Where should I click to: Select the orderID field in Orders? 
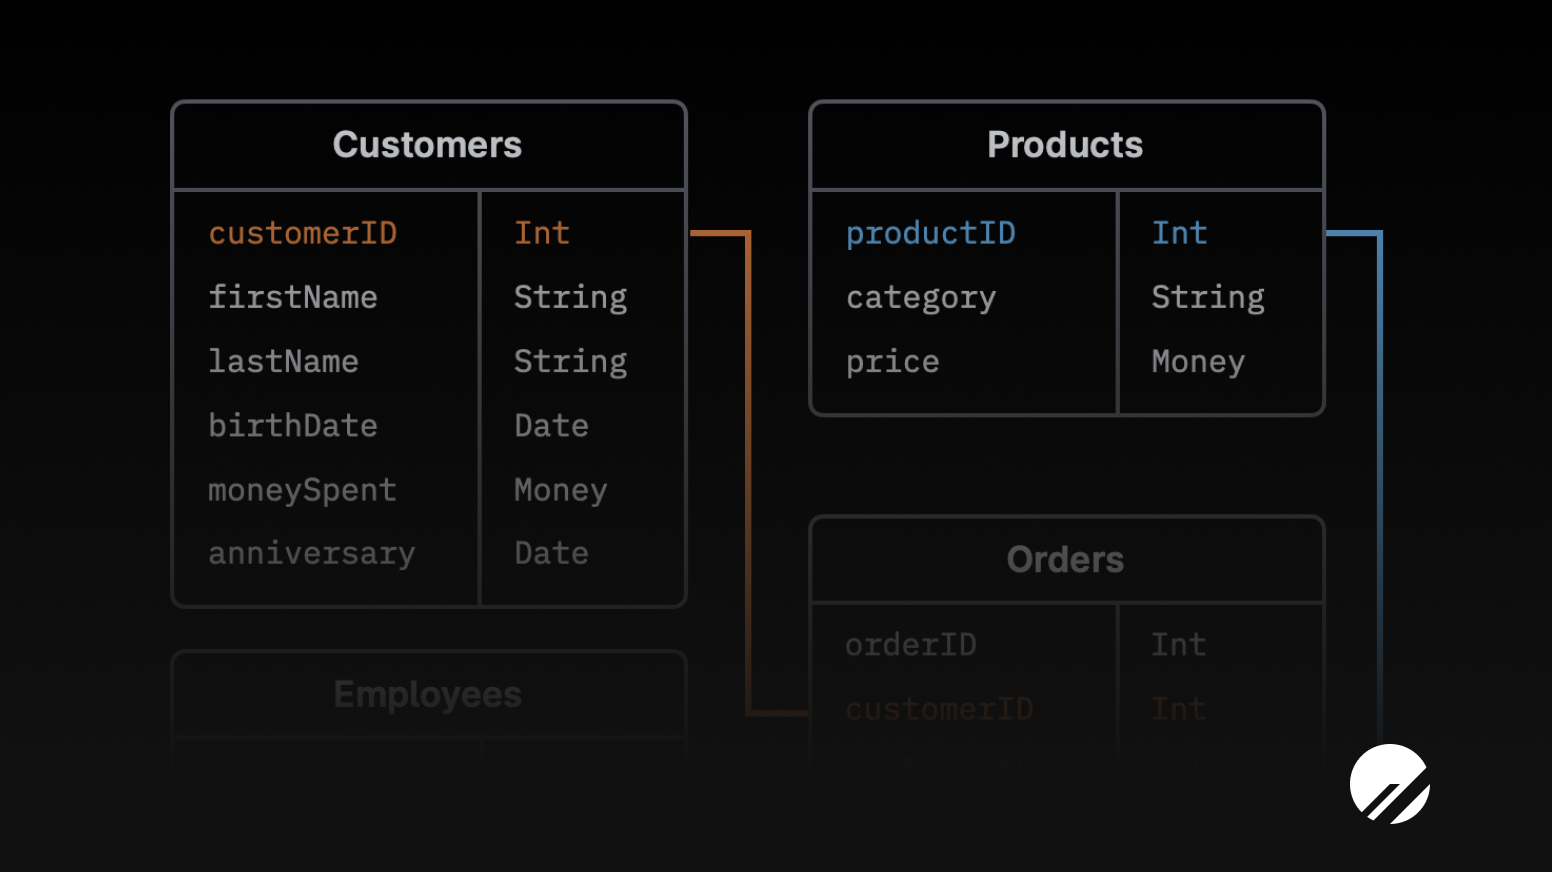point(910,645)
